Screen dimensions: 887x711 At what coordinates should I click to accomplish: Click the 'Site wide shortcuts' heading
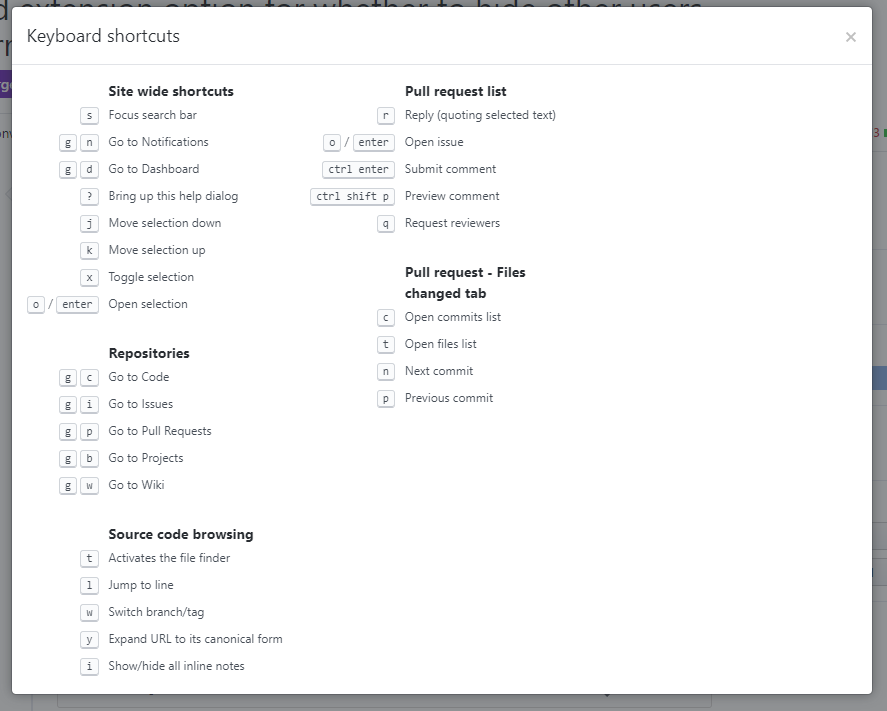[x=171, y=91]
